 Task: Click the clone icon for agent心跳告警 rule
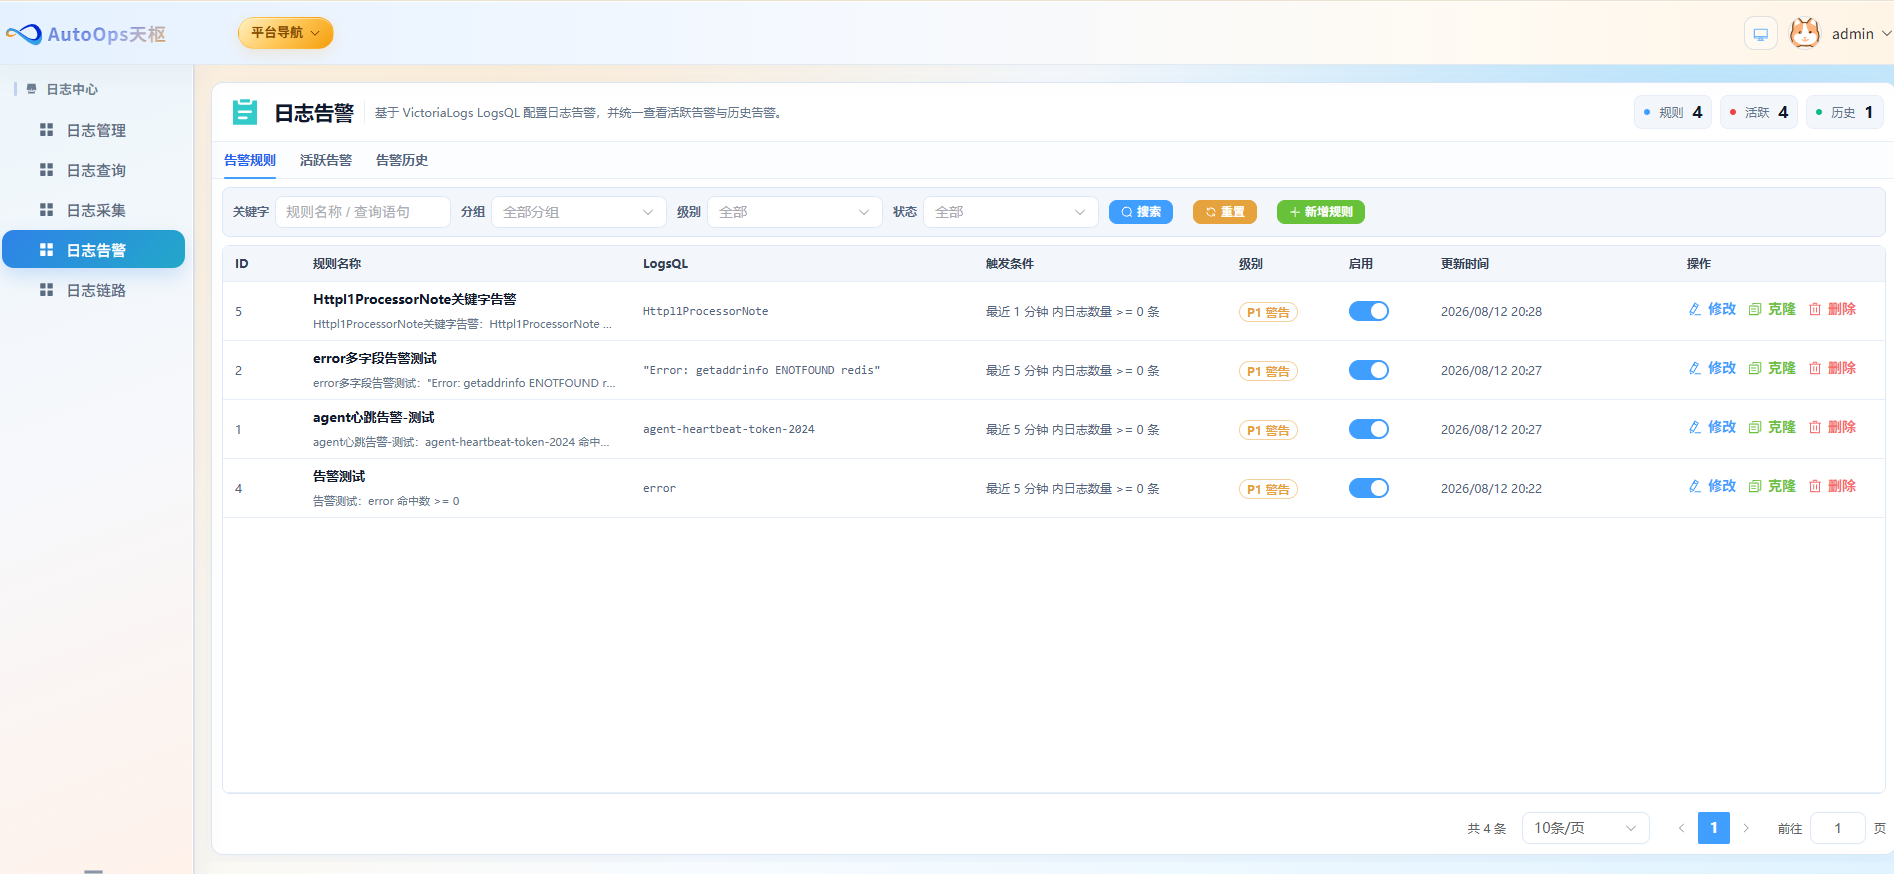1755,427
